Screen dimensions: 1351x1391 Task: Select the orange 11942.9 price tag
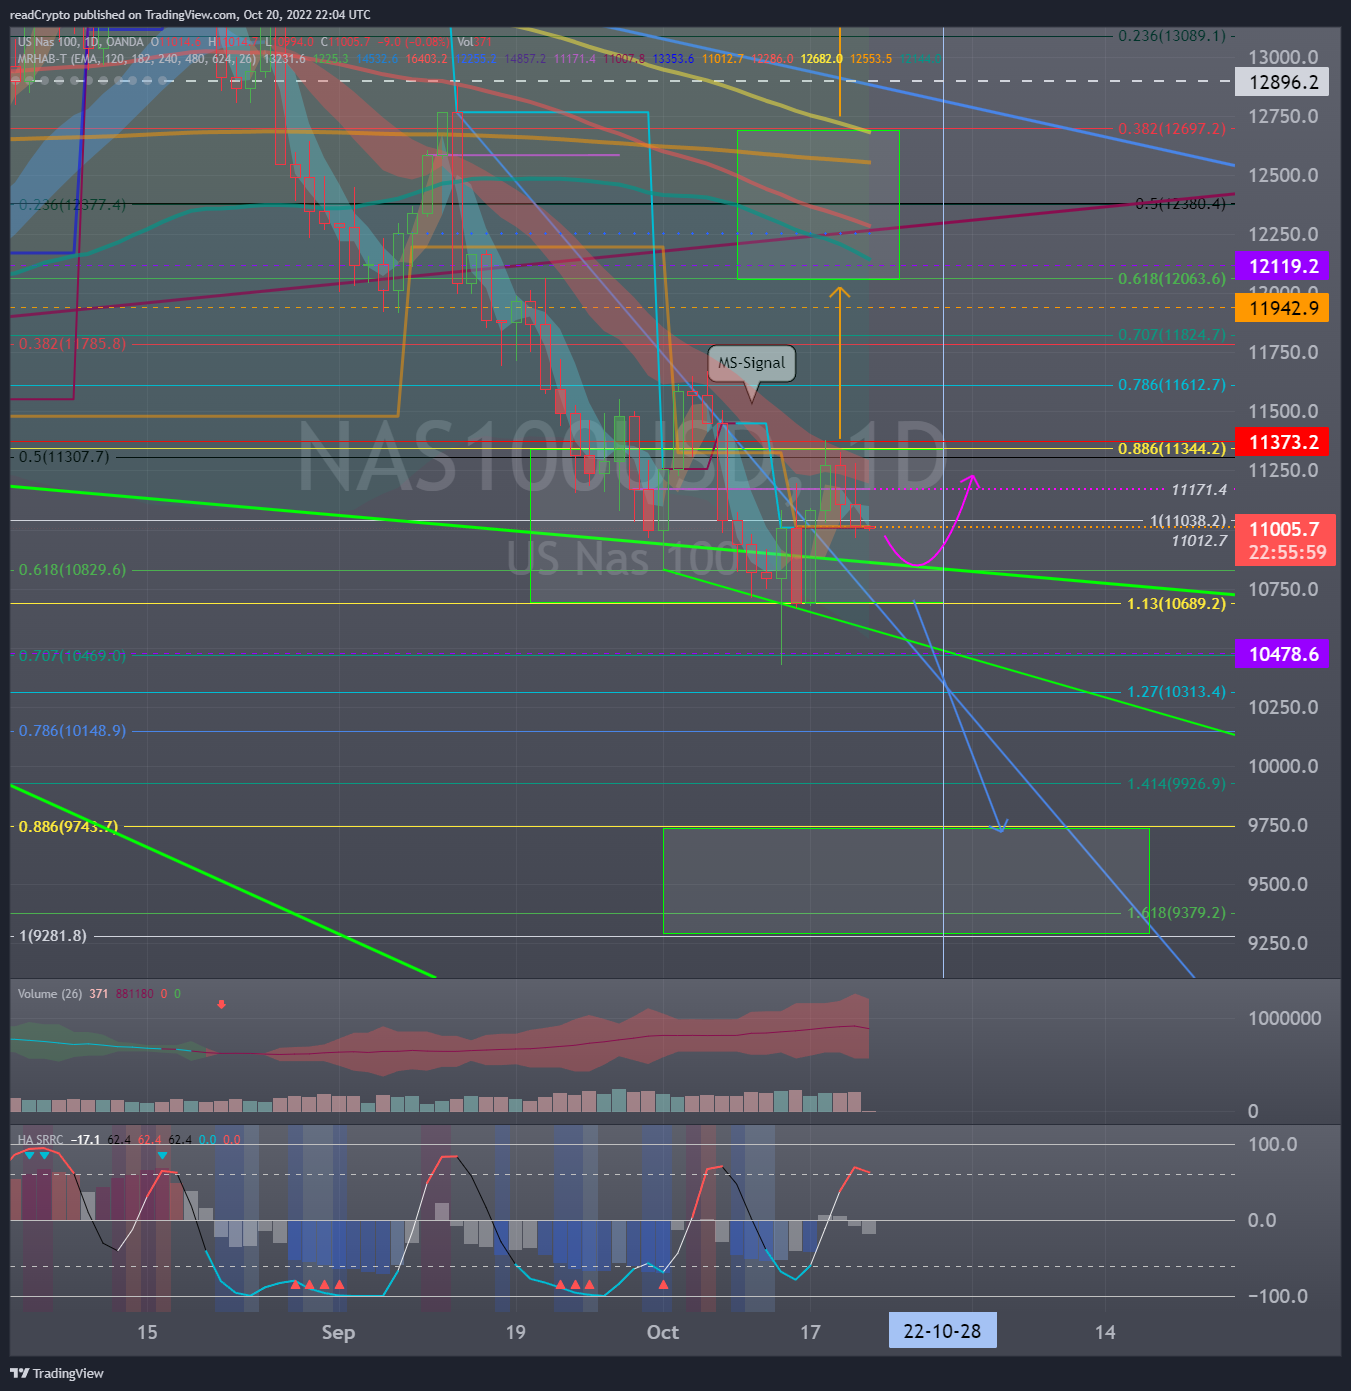[x=1283, y=308]
